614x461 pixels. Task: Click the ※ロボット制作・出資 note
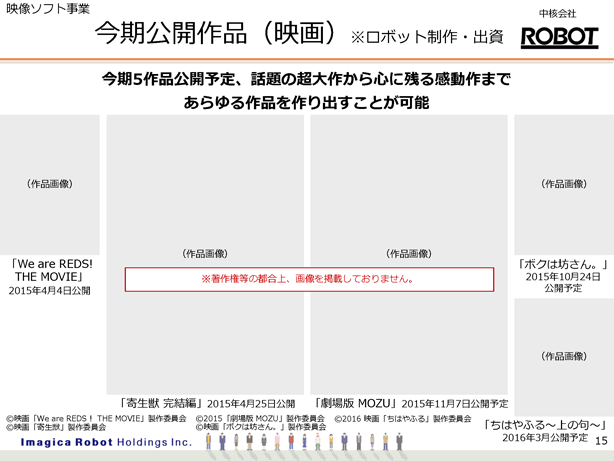427,37
